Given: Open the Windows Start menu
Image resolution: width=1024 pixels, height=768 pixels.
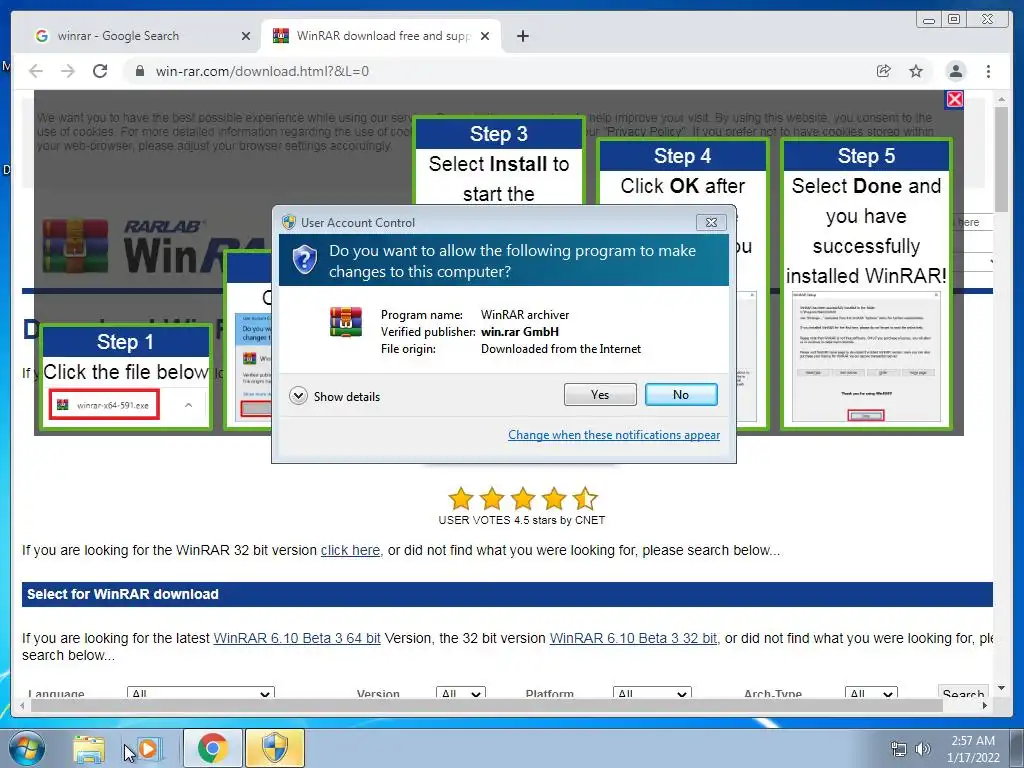Looking at the screenshot, I should click(x=26, y=748).
